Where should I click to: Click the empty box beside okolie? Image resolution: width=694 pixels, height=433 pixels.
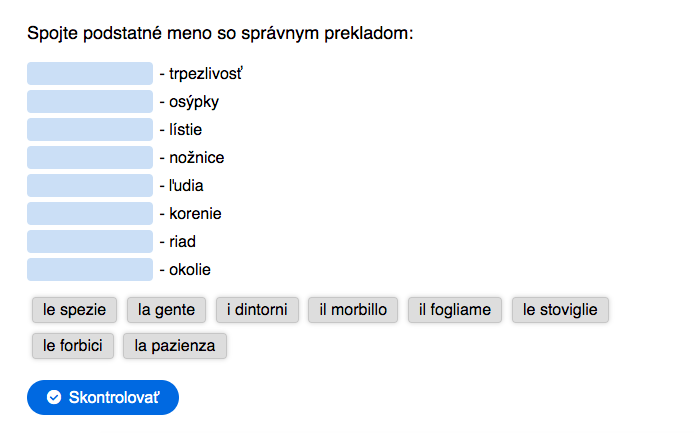[90, 269]
